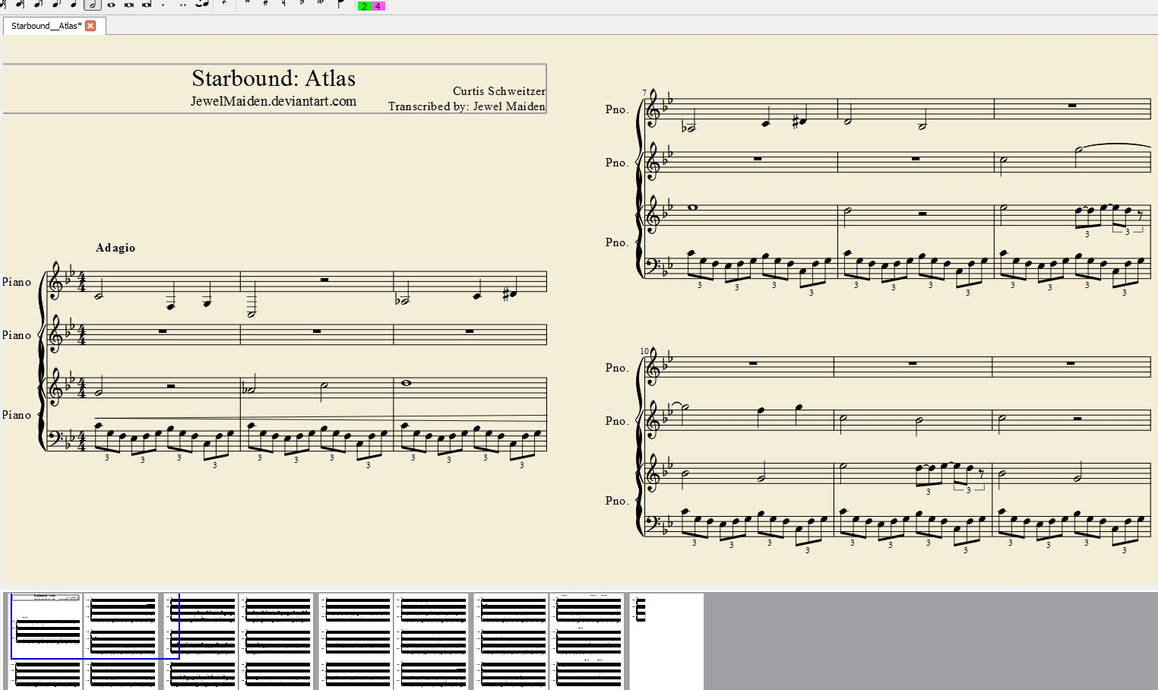Select the whole note duration
The height and width of the screenshot is (690, 1158).
(112, 4)
